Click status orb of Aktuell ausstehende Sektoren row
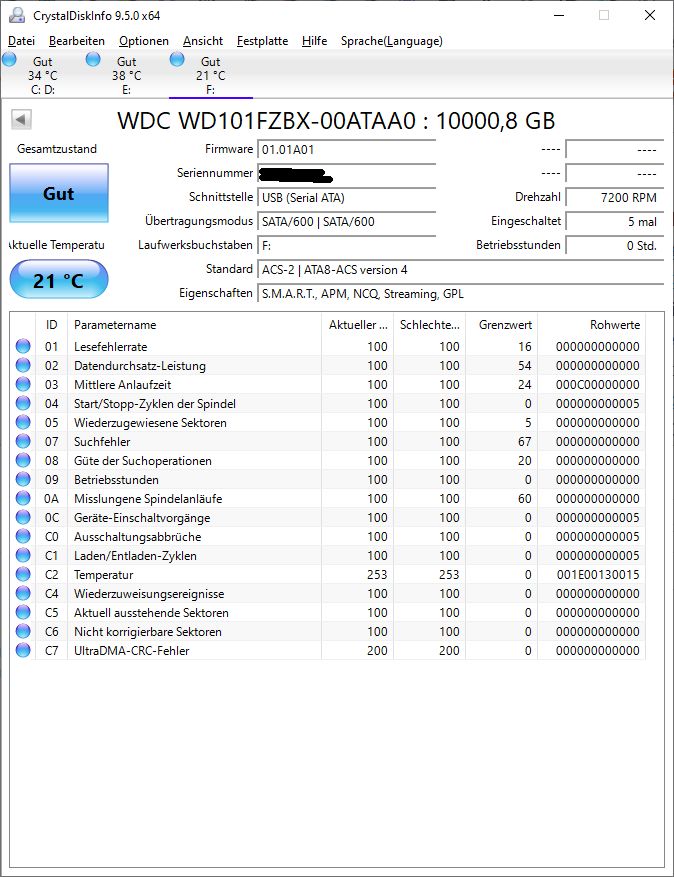 tap(23, 612)
